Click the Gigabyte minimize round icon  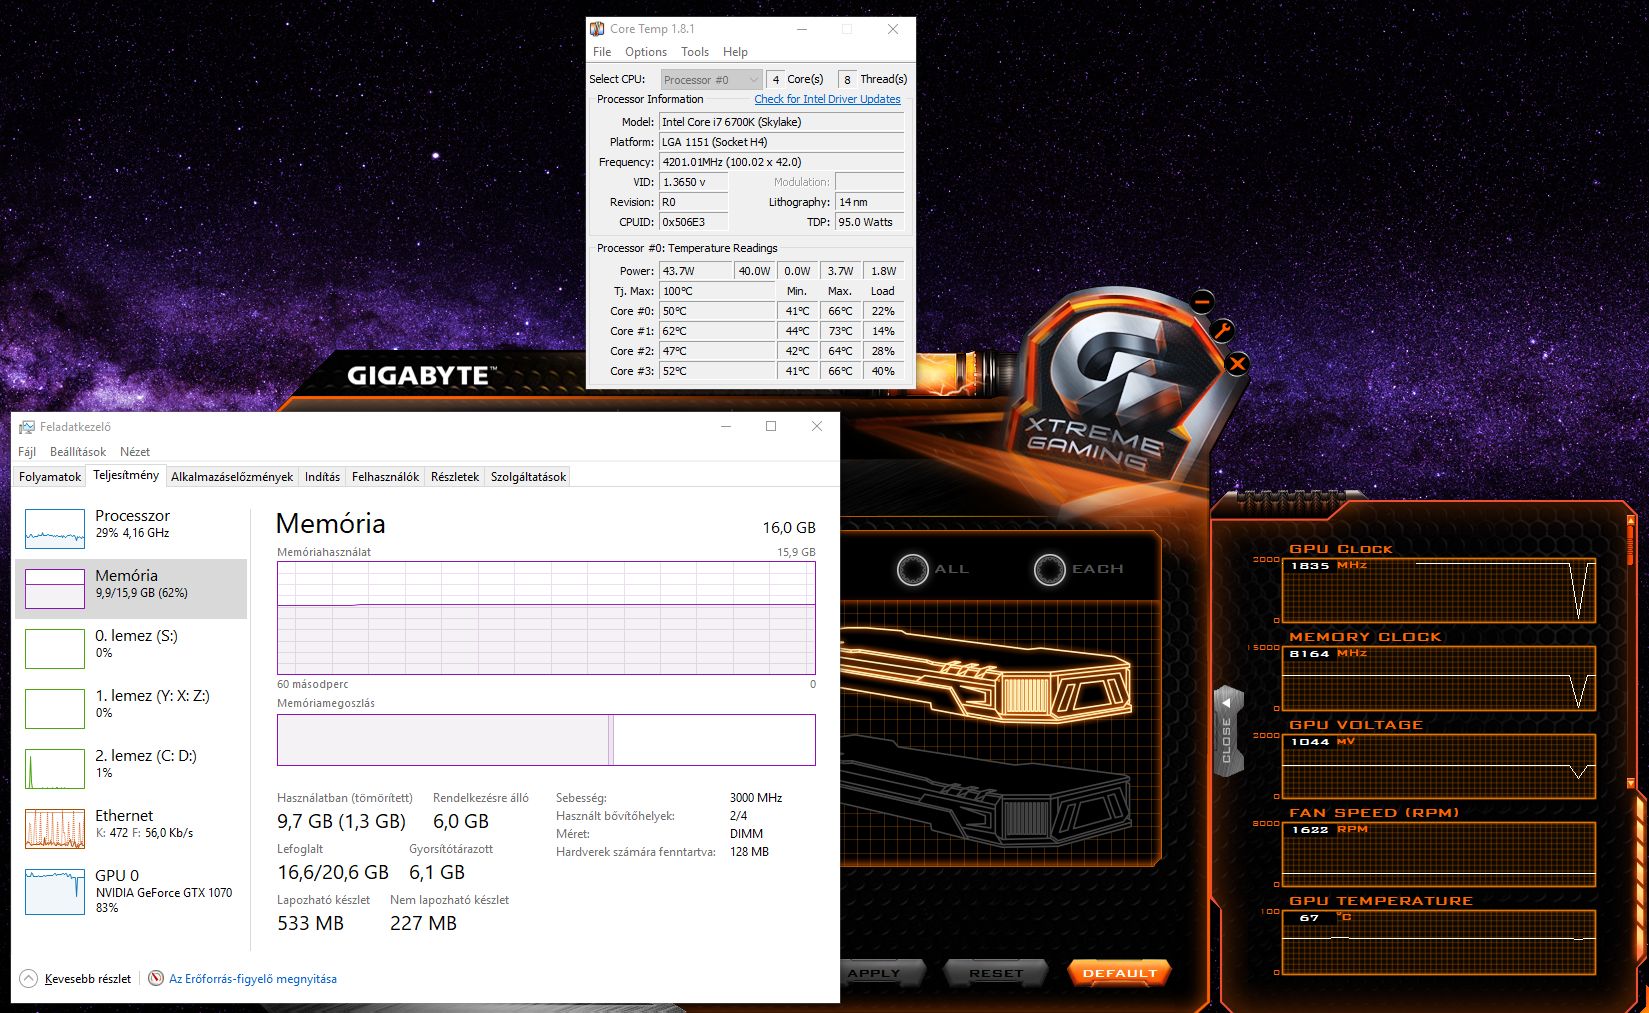pos(1202,301)
